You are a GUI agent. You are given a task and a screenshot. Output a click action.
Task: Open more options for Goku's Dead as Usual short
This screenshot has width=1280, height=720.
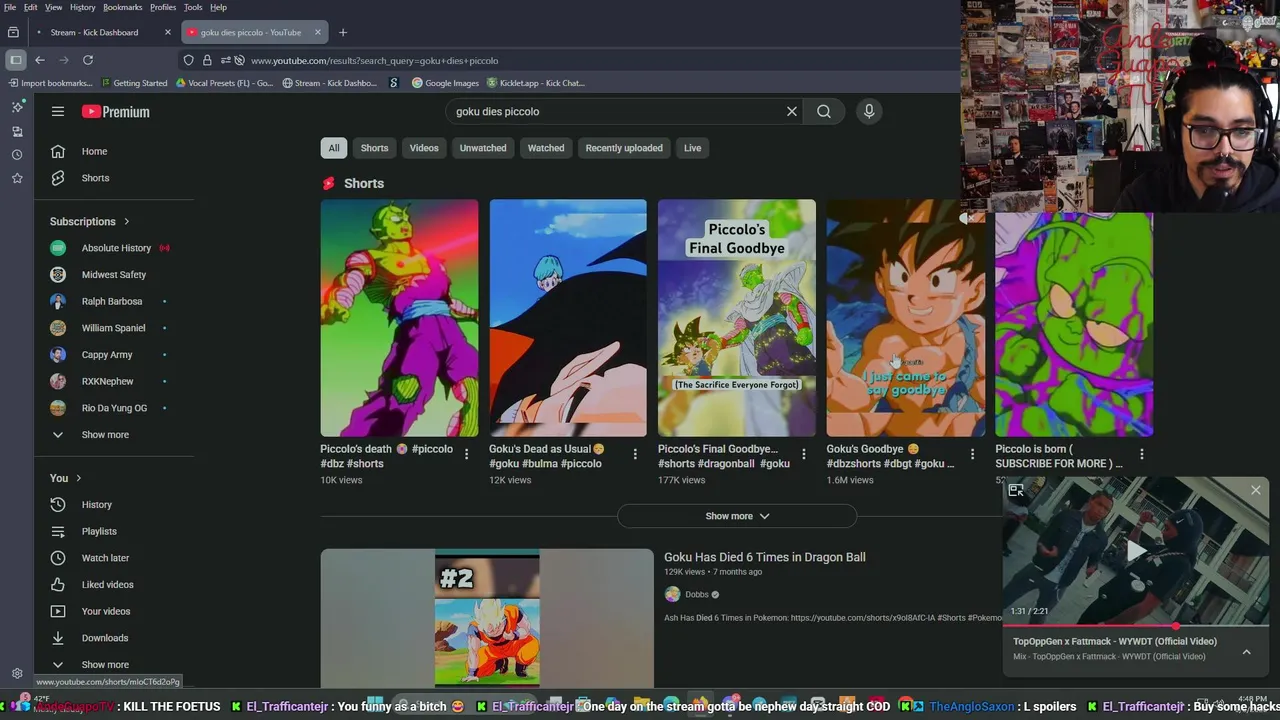[635, 454]
